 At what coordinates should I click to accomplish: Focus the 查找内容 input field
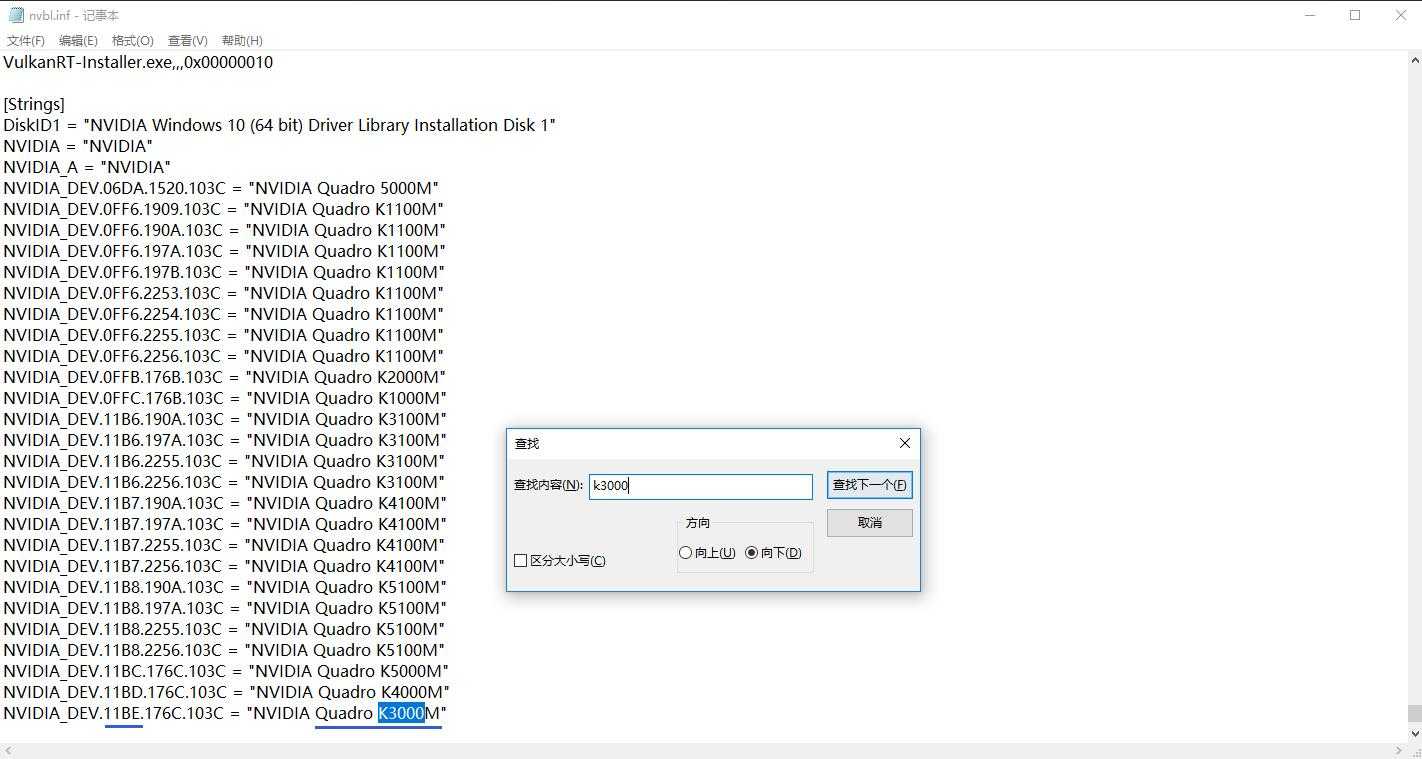pyautogui.click(x=700, y=486)
